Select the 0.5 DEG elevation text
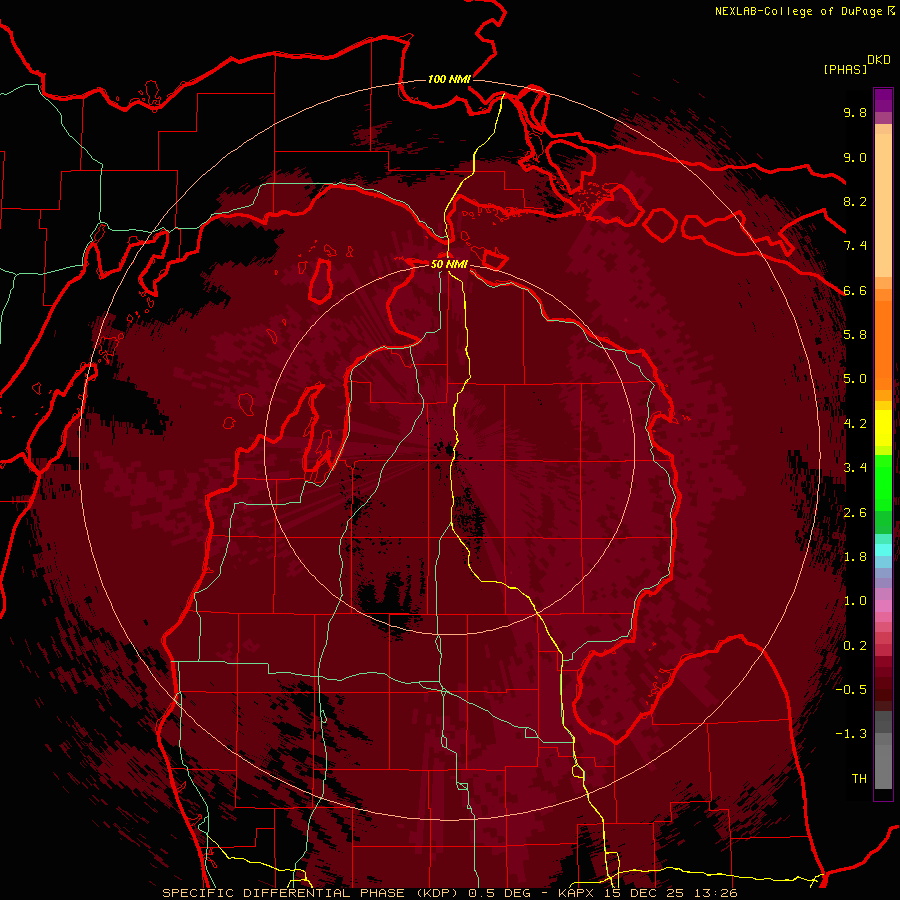 click(499, 893)
